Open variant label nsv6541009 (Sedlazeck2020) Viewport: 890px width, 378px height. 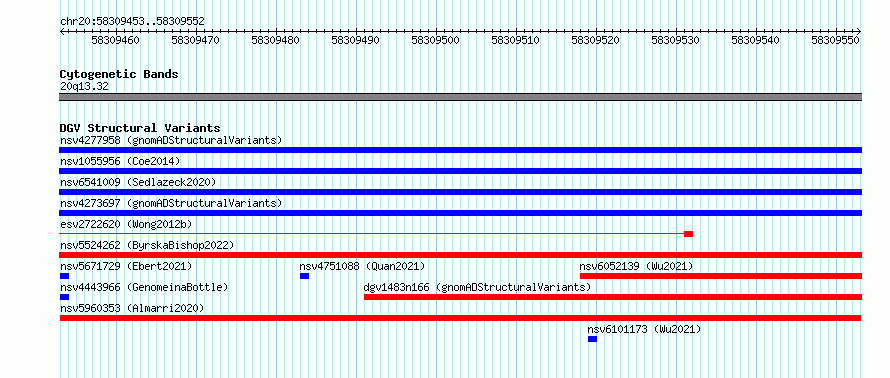coord(138,182)
